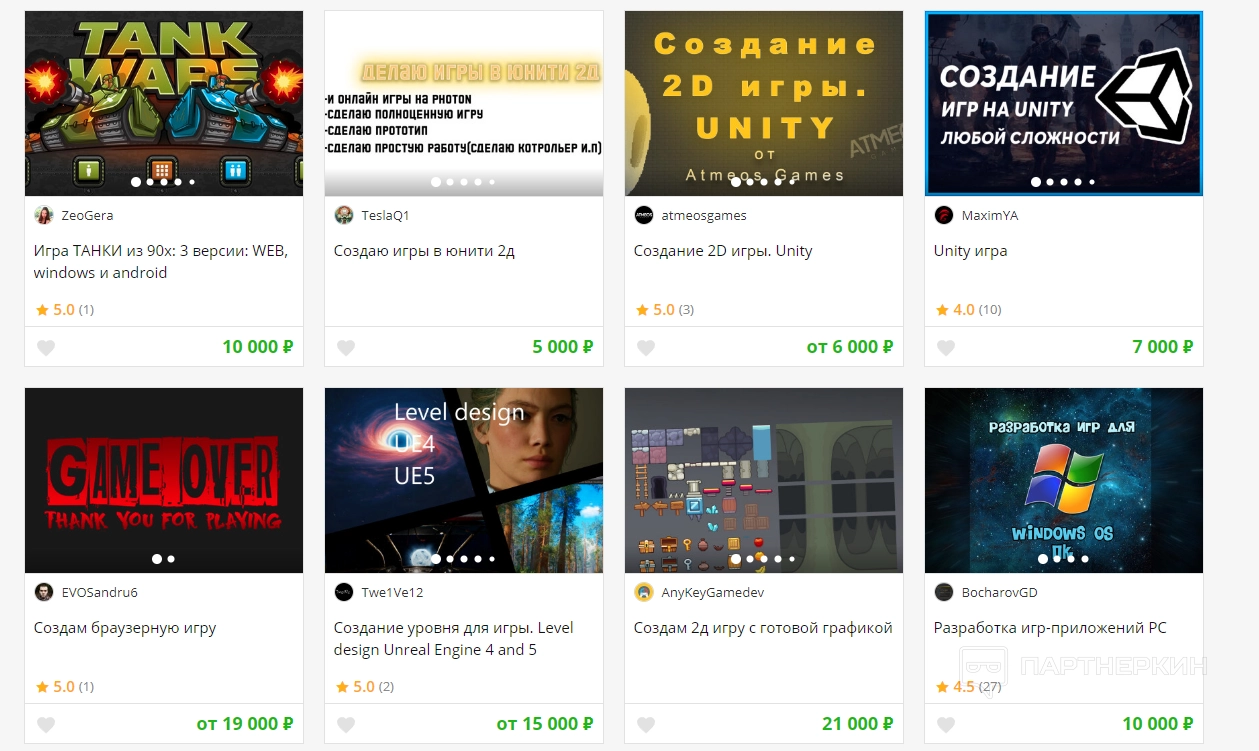Like the Создание 2D игры. Unity gig

pos(646,348)
